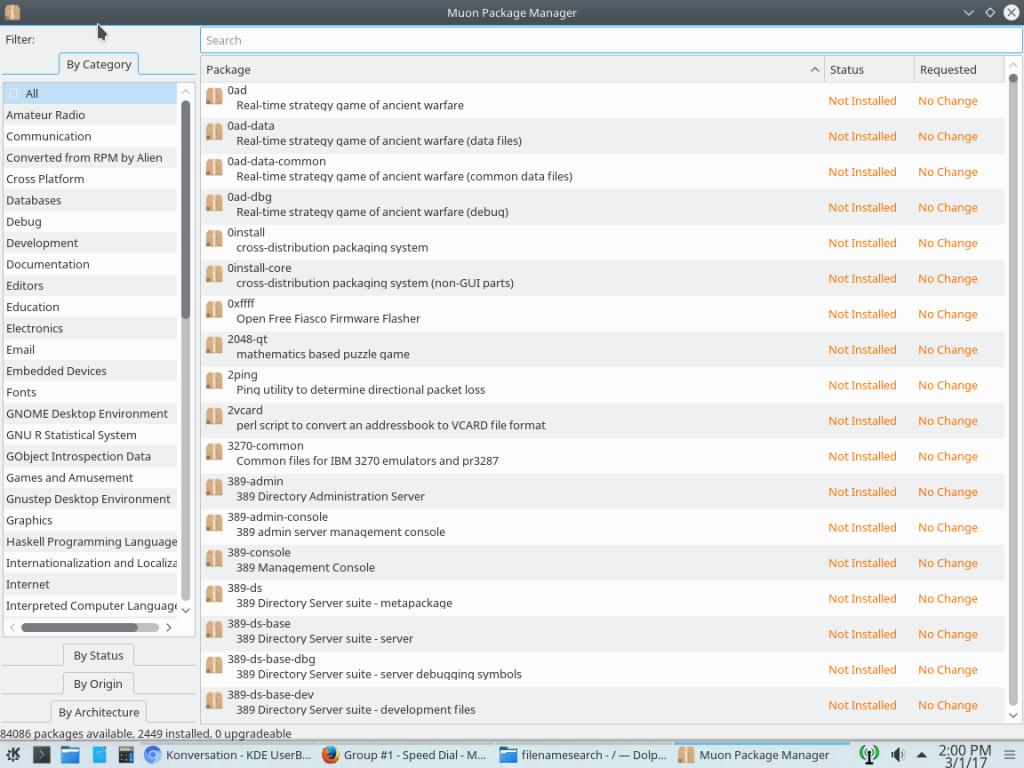Switch to the Firefox Speed Dial window
This screenshot has height=768, width=1024.
point(404,755)
